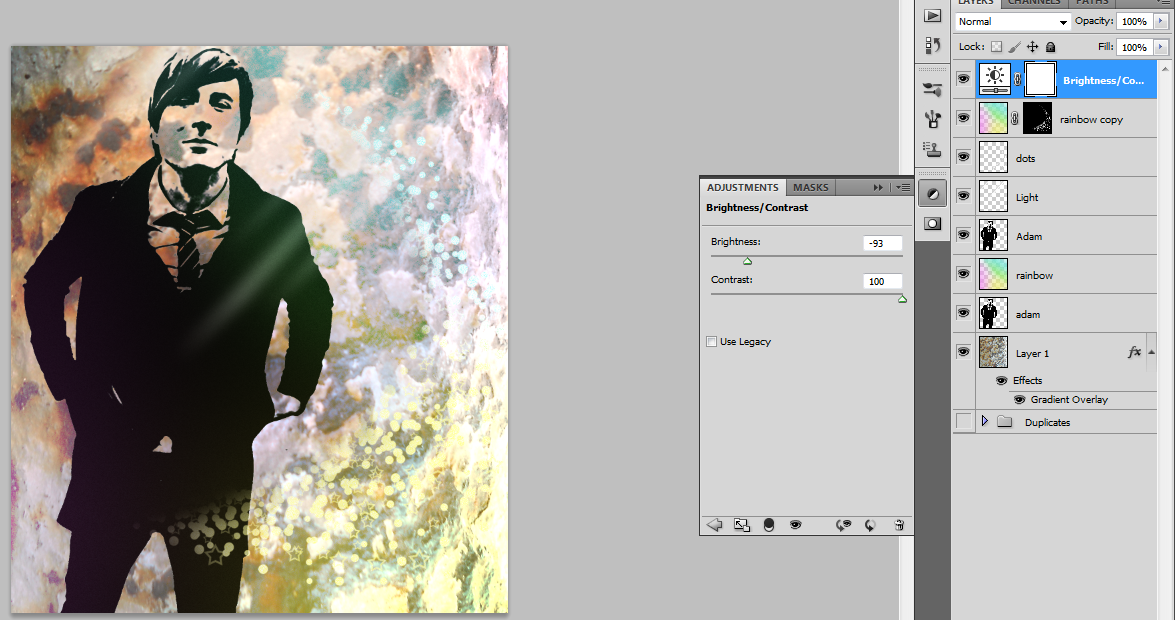
Task: Switch adjustments panel to expanded view
Action: pyautogui.click(x=741, y=525)
